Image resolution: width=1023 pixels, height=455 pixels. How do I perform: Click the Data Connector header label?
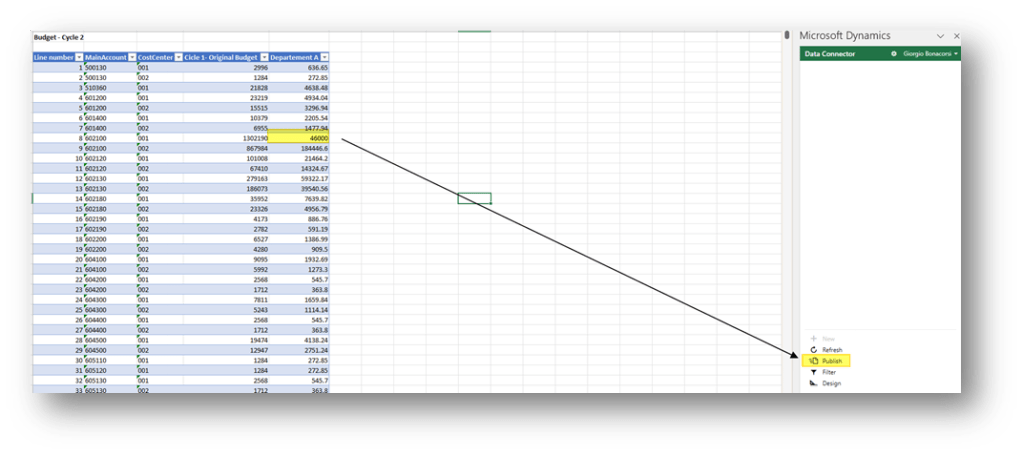pos(830,53)
